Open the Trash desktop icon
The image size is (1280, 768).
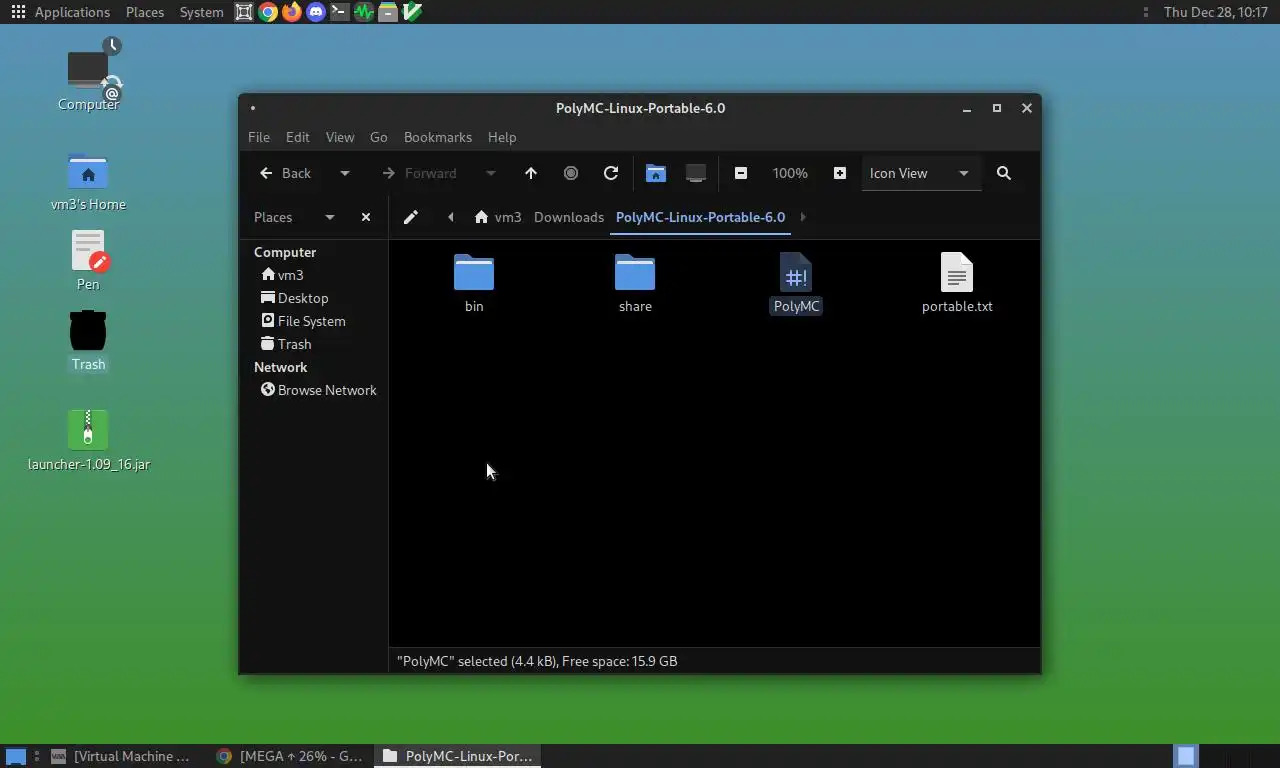coord(88,341)
